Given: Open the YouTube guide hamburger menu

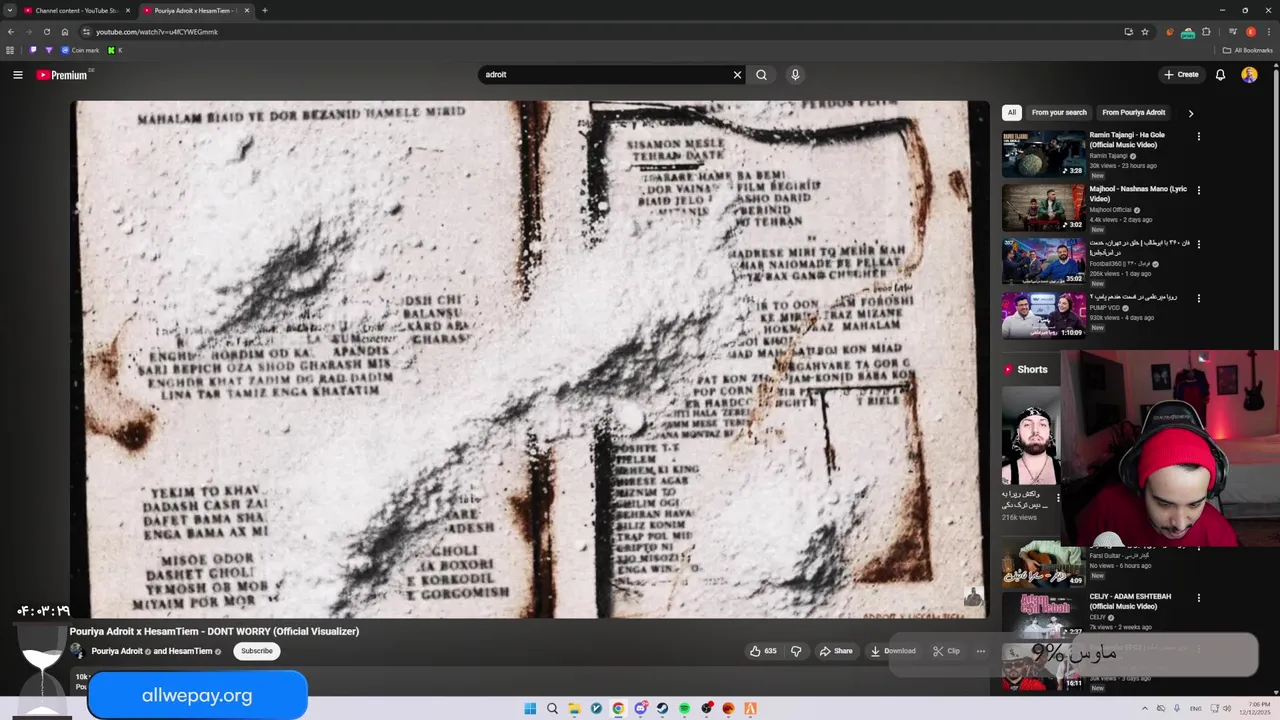Looking at the screenshot, I should tap(17, 75).
